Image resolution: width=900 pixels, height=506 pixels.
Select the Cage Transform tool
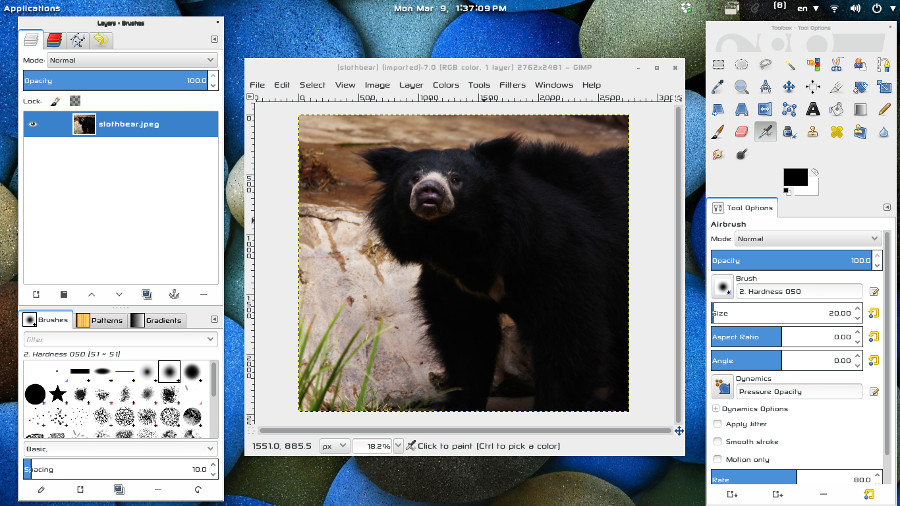click(x=789, y=109)
